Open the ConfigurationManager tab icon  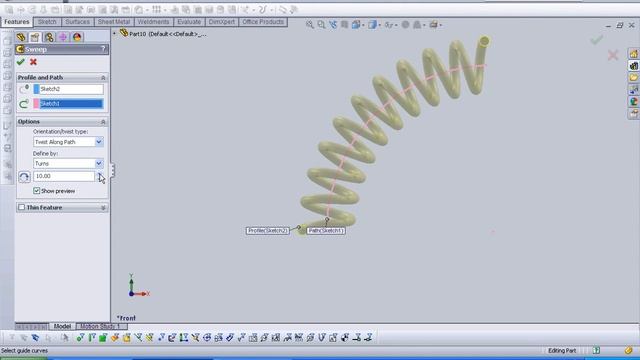pos(49,37)
